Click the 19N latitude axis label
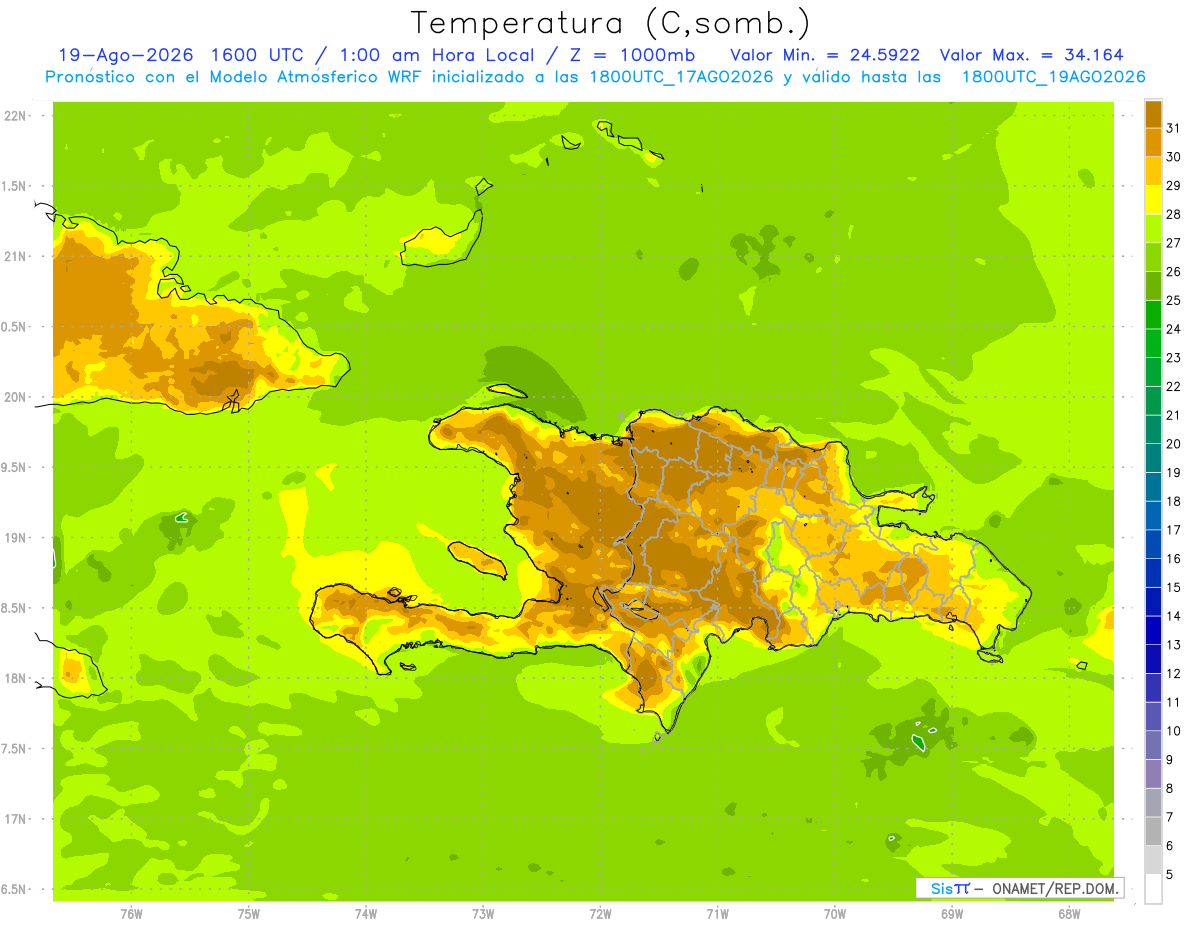 (15, 538)
